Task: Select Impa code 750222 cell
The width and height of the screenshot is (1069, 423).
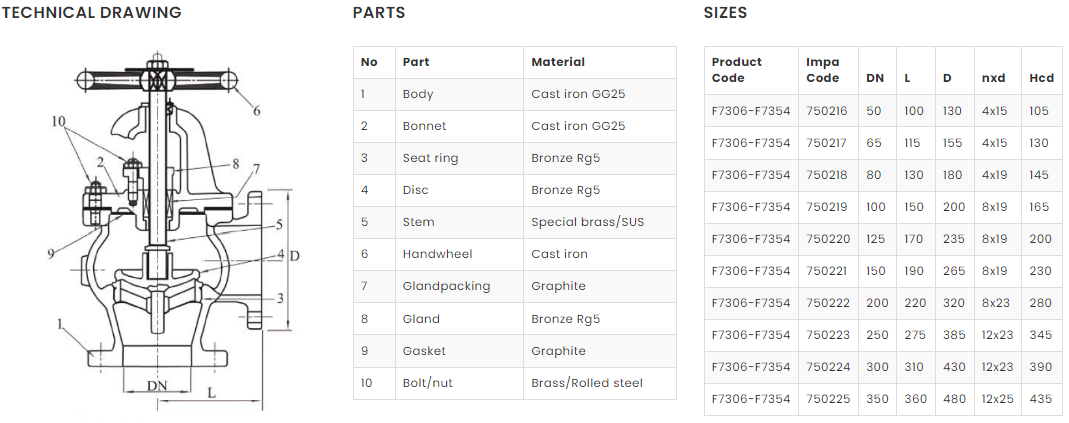Action: pos(826,303)
